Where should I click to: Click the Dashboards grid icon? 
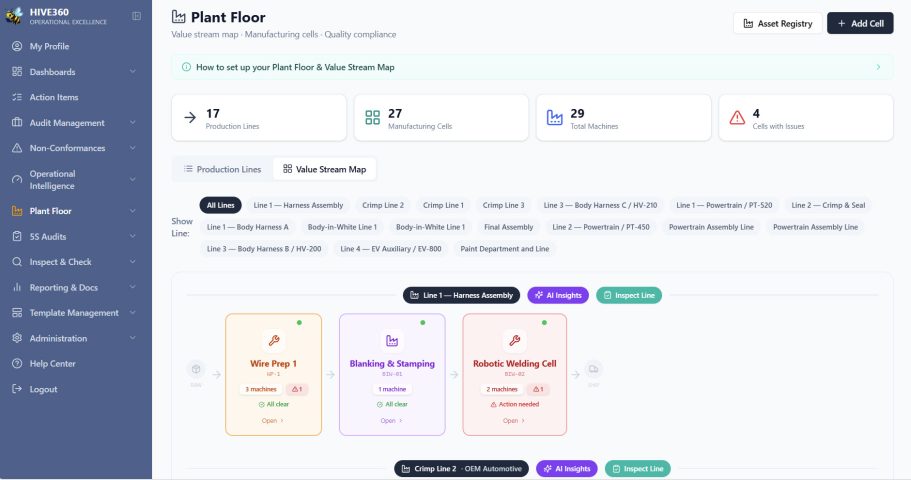pyautogui.click(x=17, y=71)
